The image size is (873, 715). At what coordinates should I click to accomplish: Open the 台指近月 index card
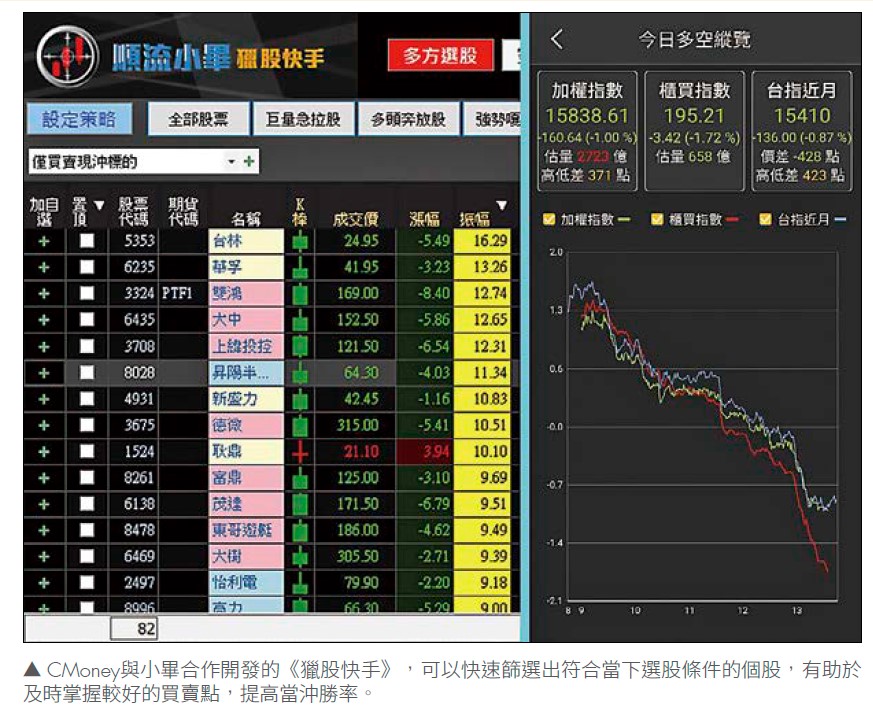802,131
